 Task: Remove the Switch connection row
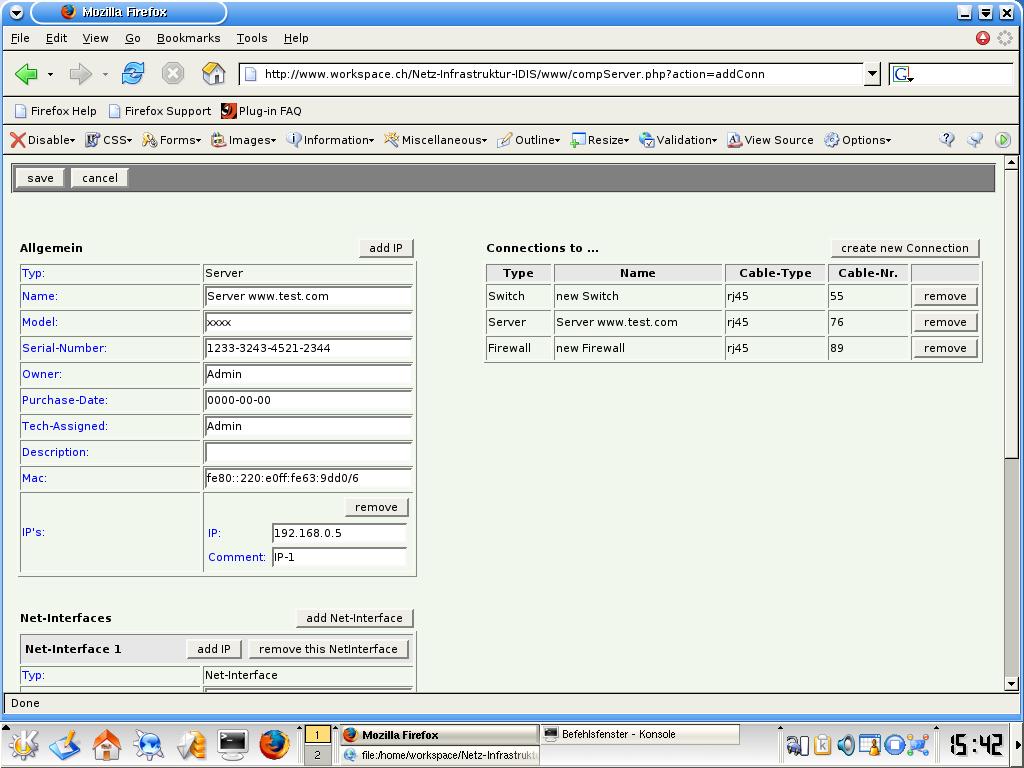[945, 296]
